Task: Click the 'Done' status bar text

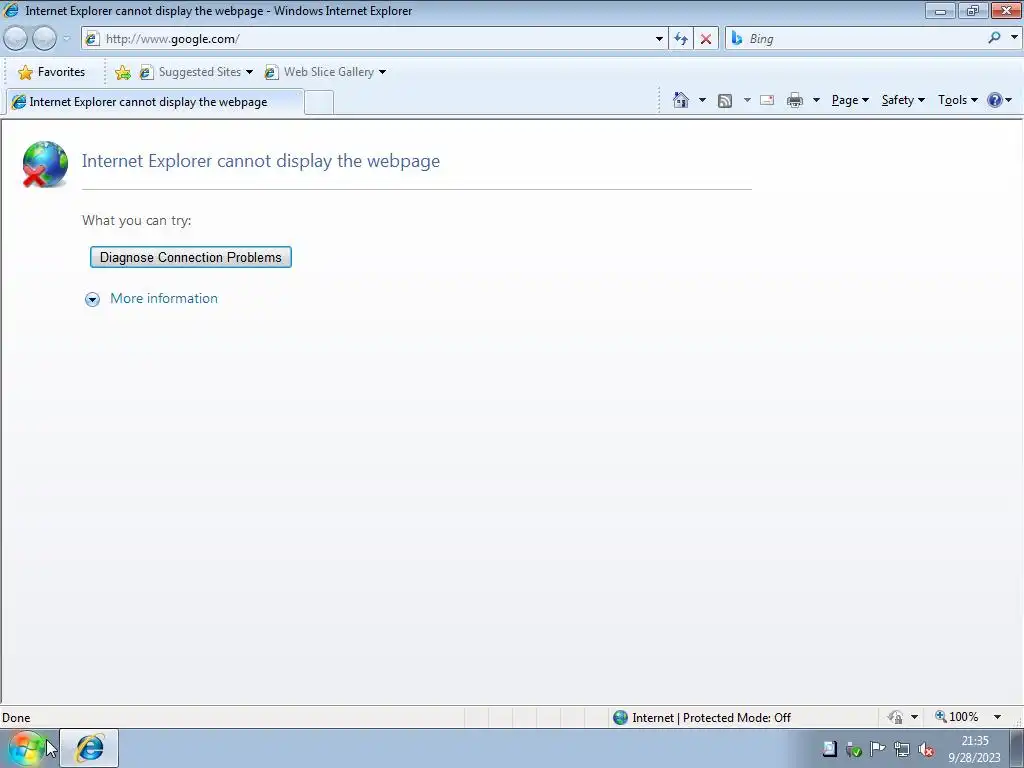Action: [16, 718]
